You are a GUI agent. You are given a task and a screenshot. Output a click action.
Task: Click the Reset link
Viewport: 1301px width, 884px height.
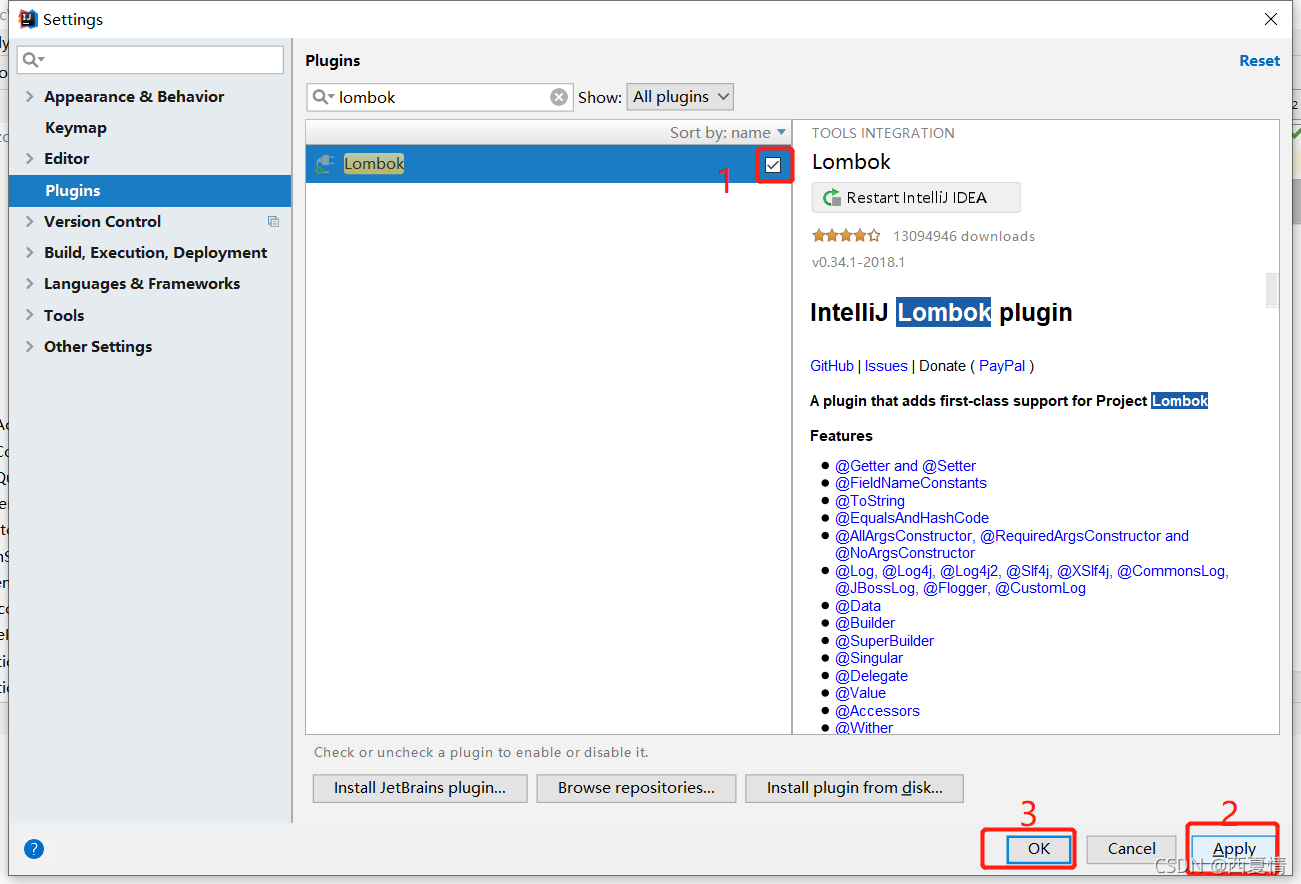pos(1259,61)
